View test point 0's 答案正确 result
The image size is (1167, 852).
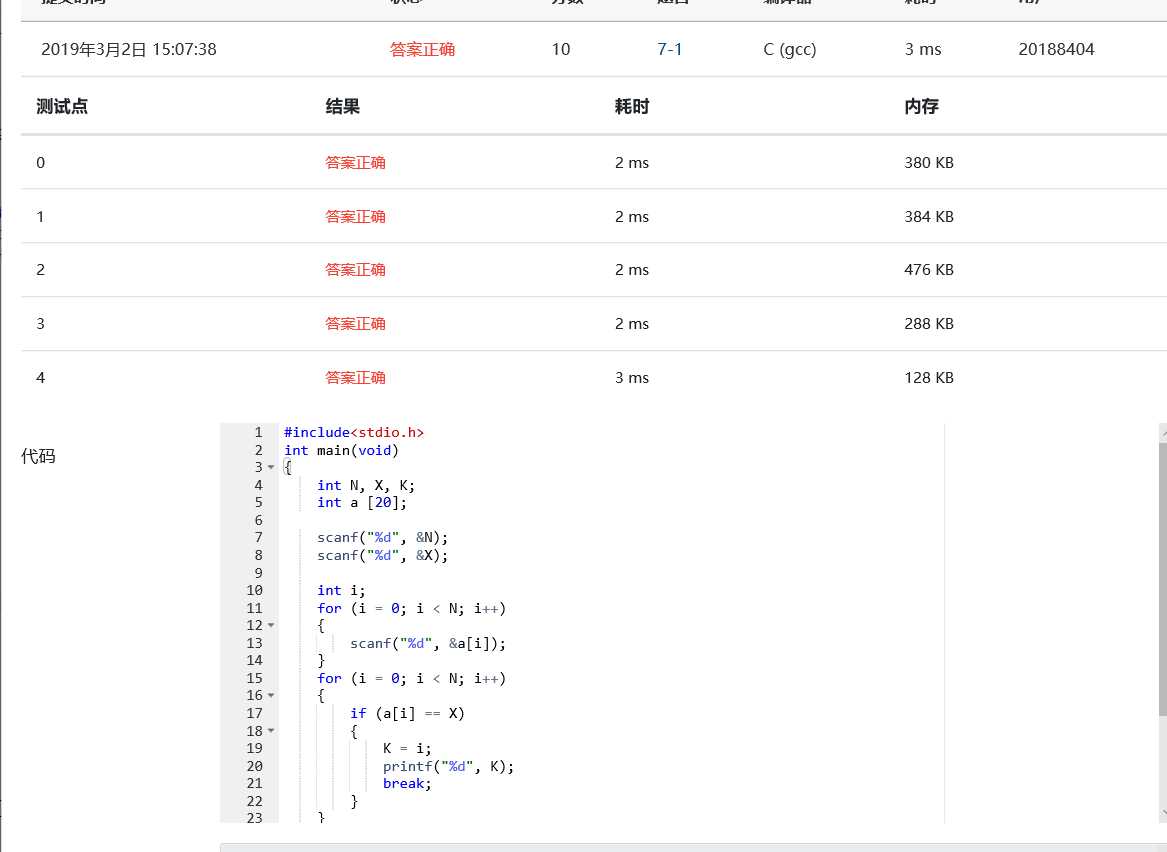[355, 162]
